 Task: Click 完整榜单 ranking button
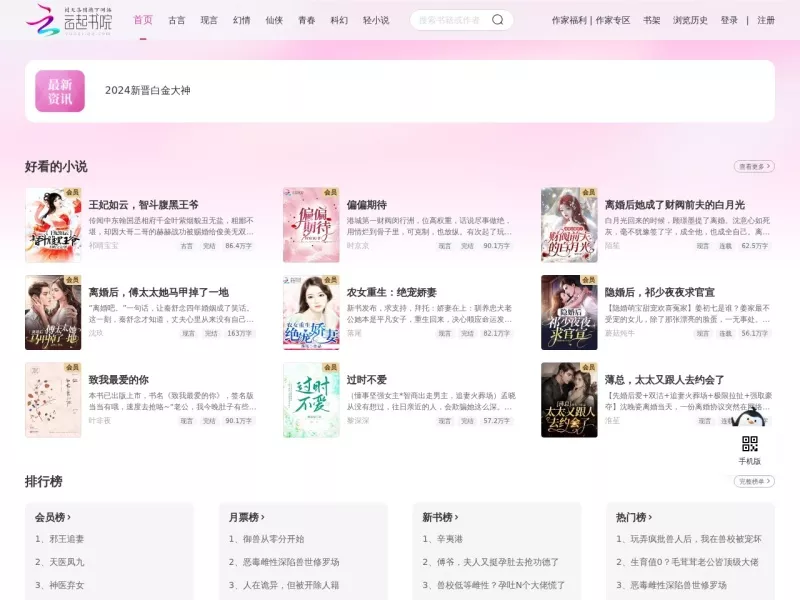pos(754,481)
